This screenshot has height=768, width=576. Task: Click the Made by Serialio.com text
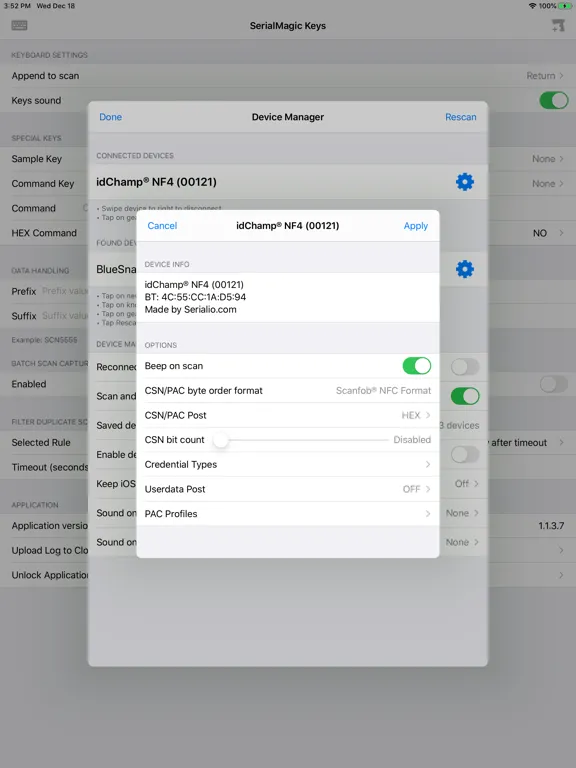(x=191, y=310)
